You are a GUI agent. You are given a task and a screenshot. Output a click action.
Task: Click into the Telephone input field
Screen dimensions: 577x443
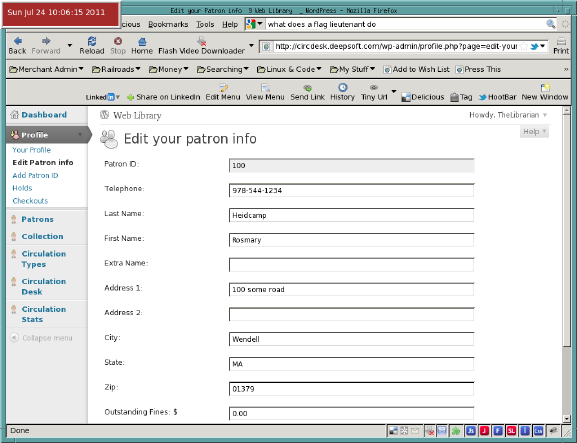coord(351,191)
